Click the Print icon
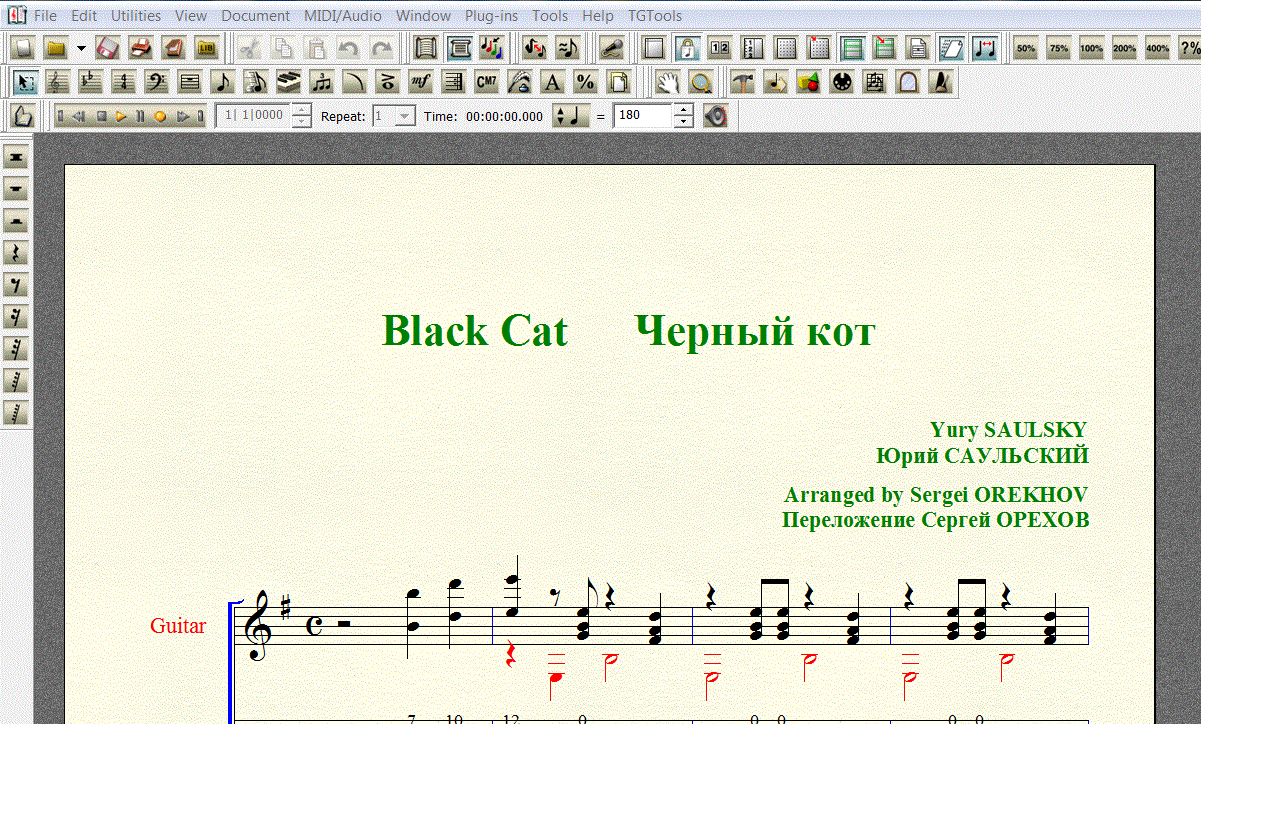This screenshot has height=817, width=1274. coord(141,48)
